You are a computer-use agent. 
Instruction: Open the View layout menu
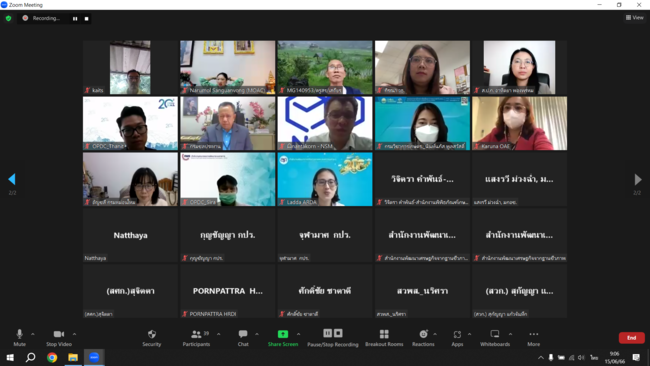635,17
